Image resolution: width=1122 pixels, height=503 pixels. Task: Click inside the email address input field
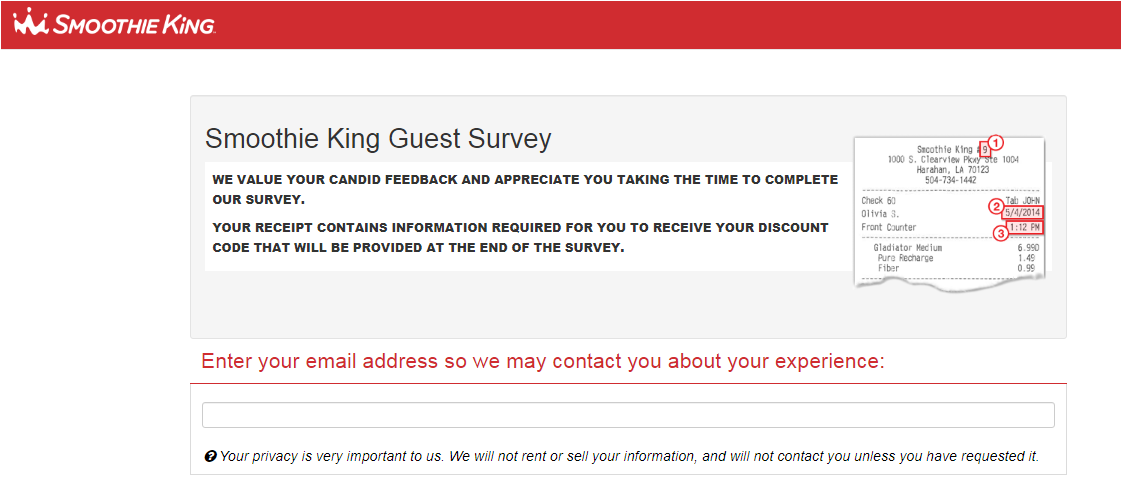pos(628,415)
